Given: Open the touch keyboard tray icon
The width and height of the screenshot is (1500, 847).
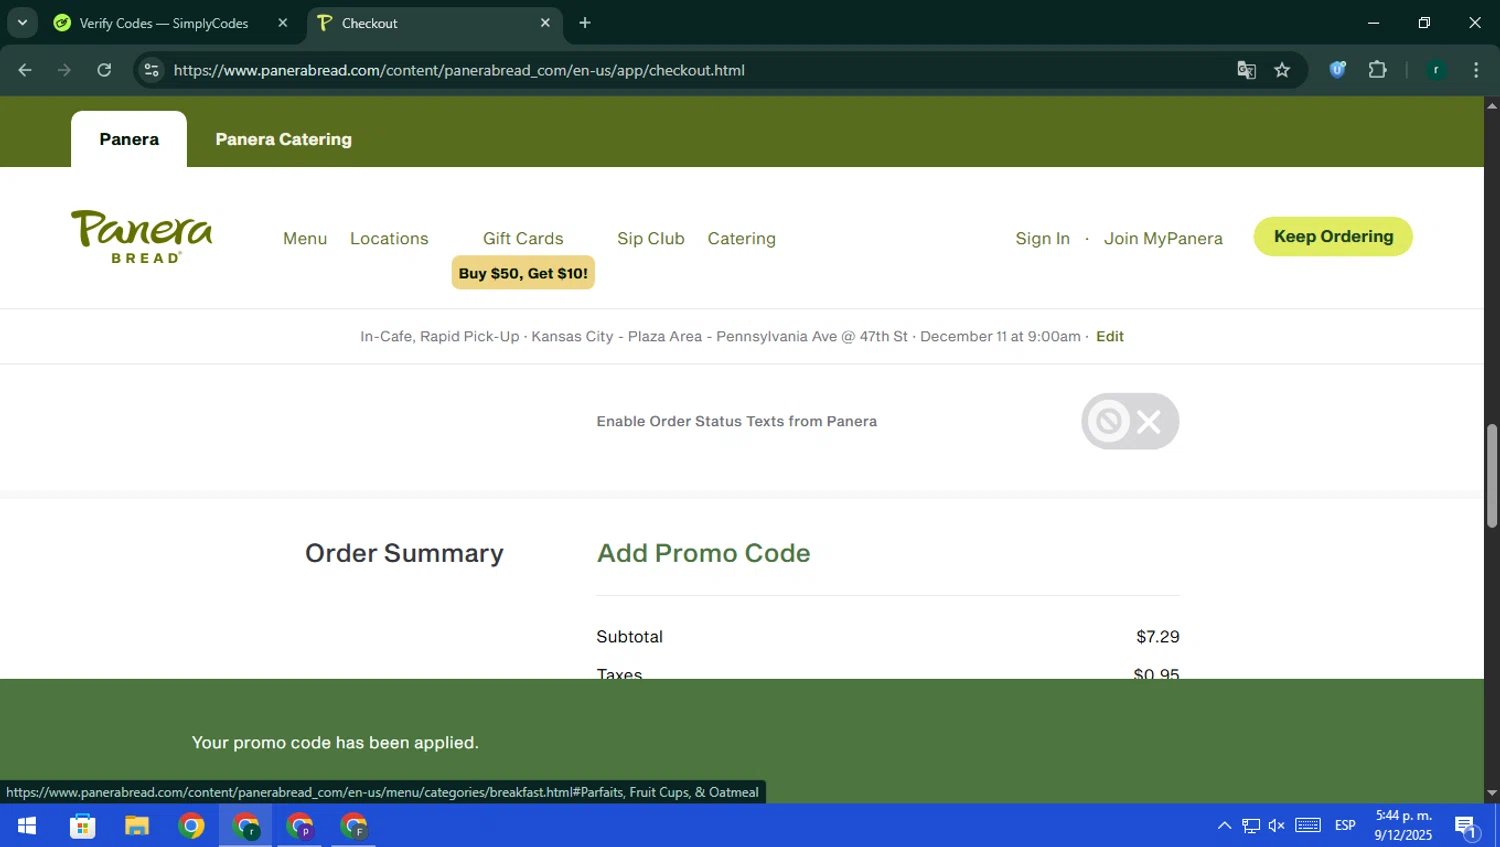Looking at the screenshot, I should 1308,826.
